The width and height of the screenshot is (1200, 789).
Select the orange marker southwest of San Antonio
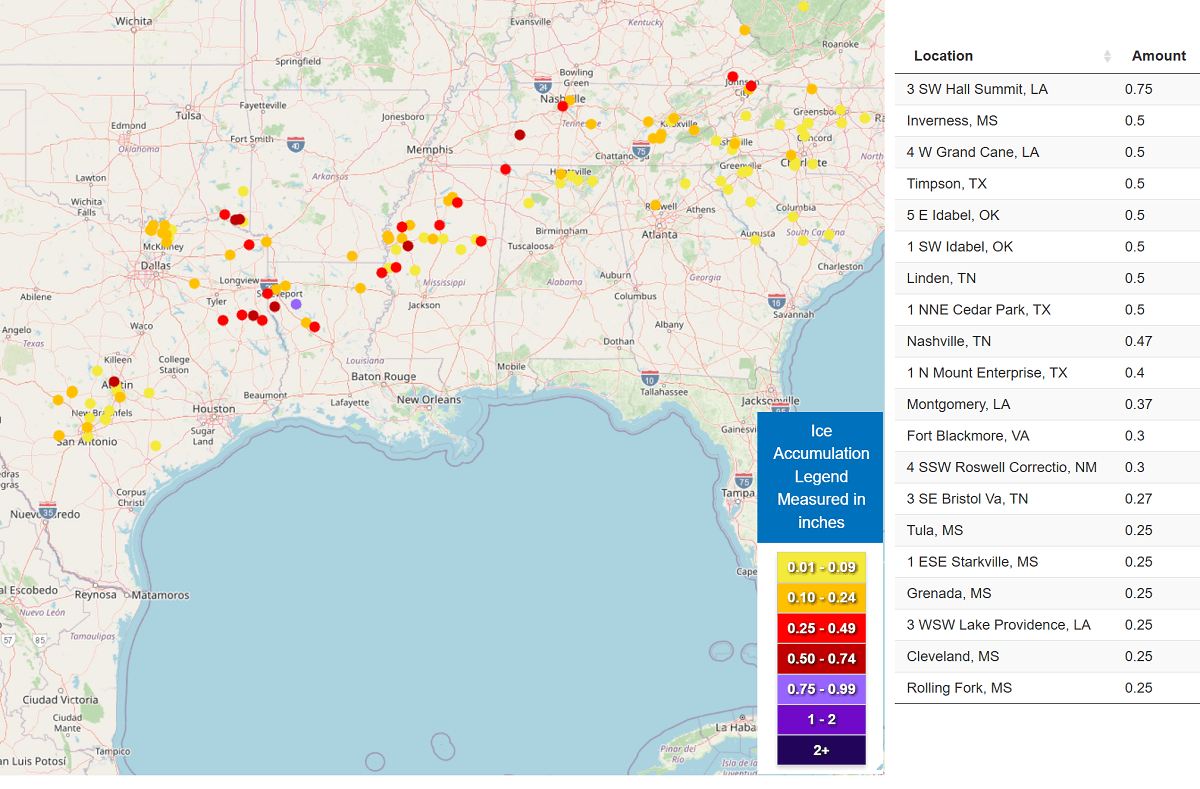[59, 435]
